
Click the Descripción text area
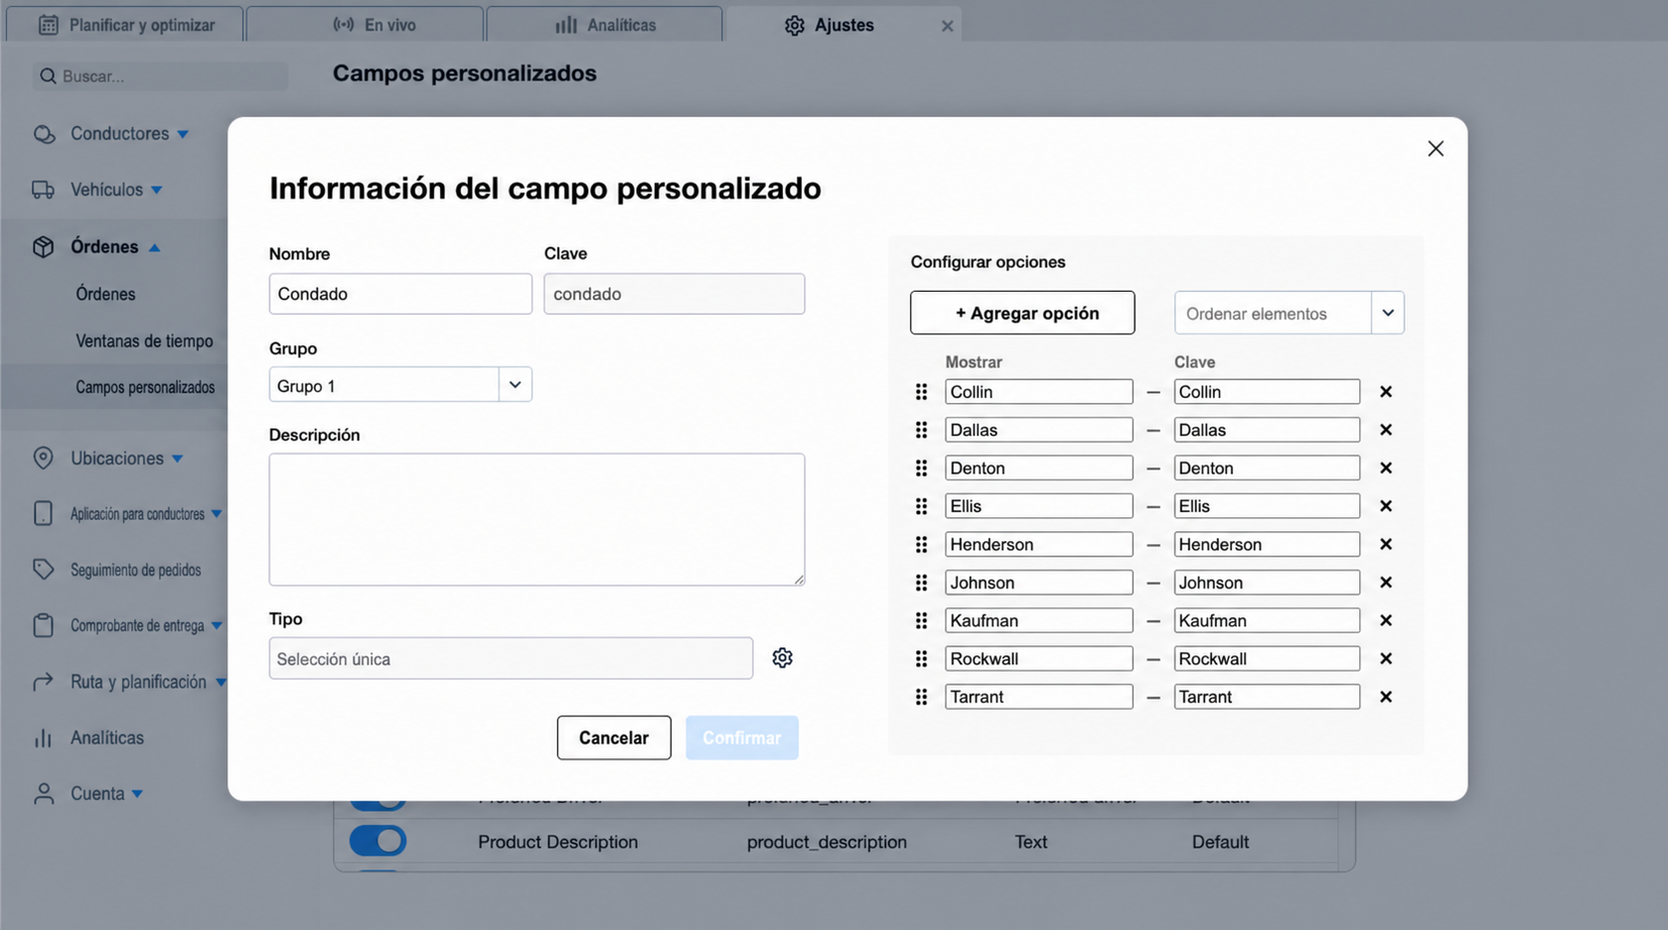pyautogui.click(x=537, y=519)
